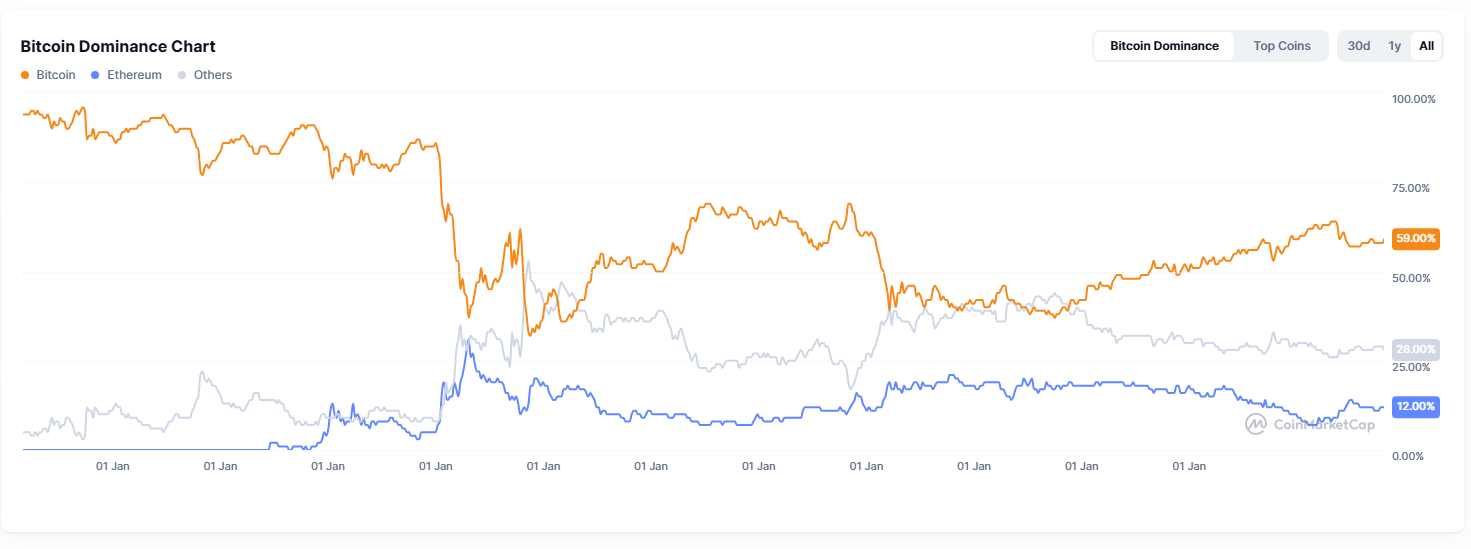
Task: Click the blue Ethereum legend dot
Action: point(95,75)
